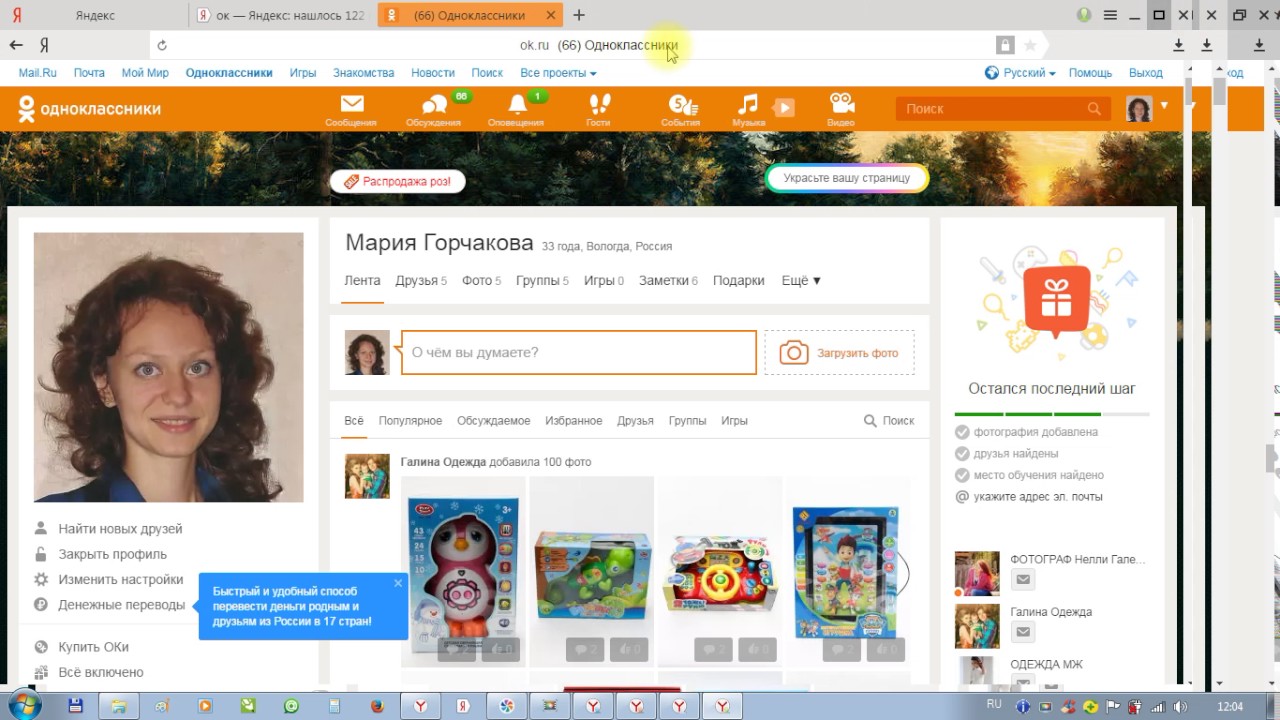
Task: Open Друзья 5 profile tab
Action: (421, 281)
